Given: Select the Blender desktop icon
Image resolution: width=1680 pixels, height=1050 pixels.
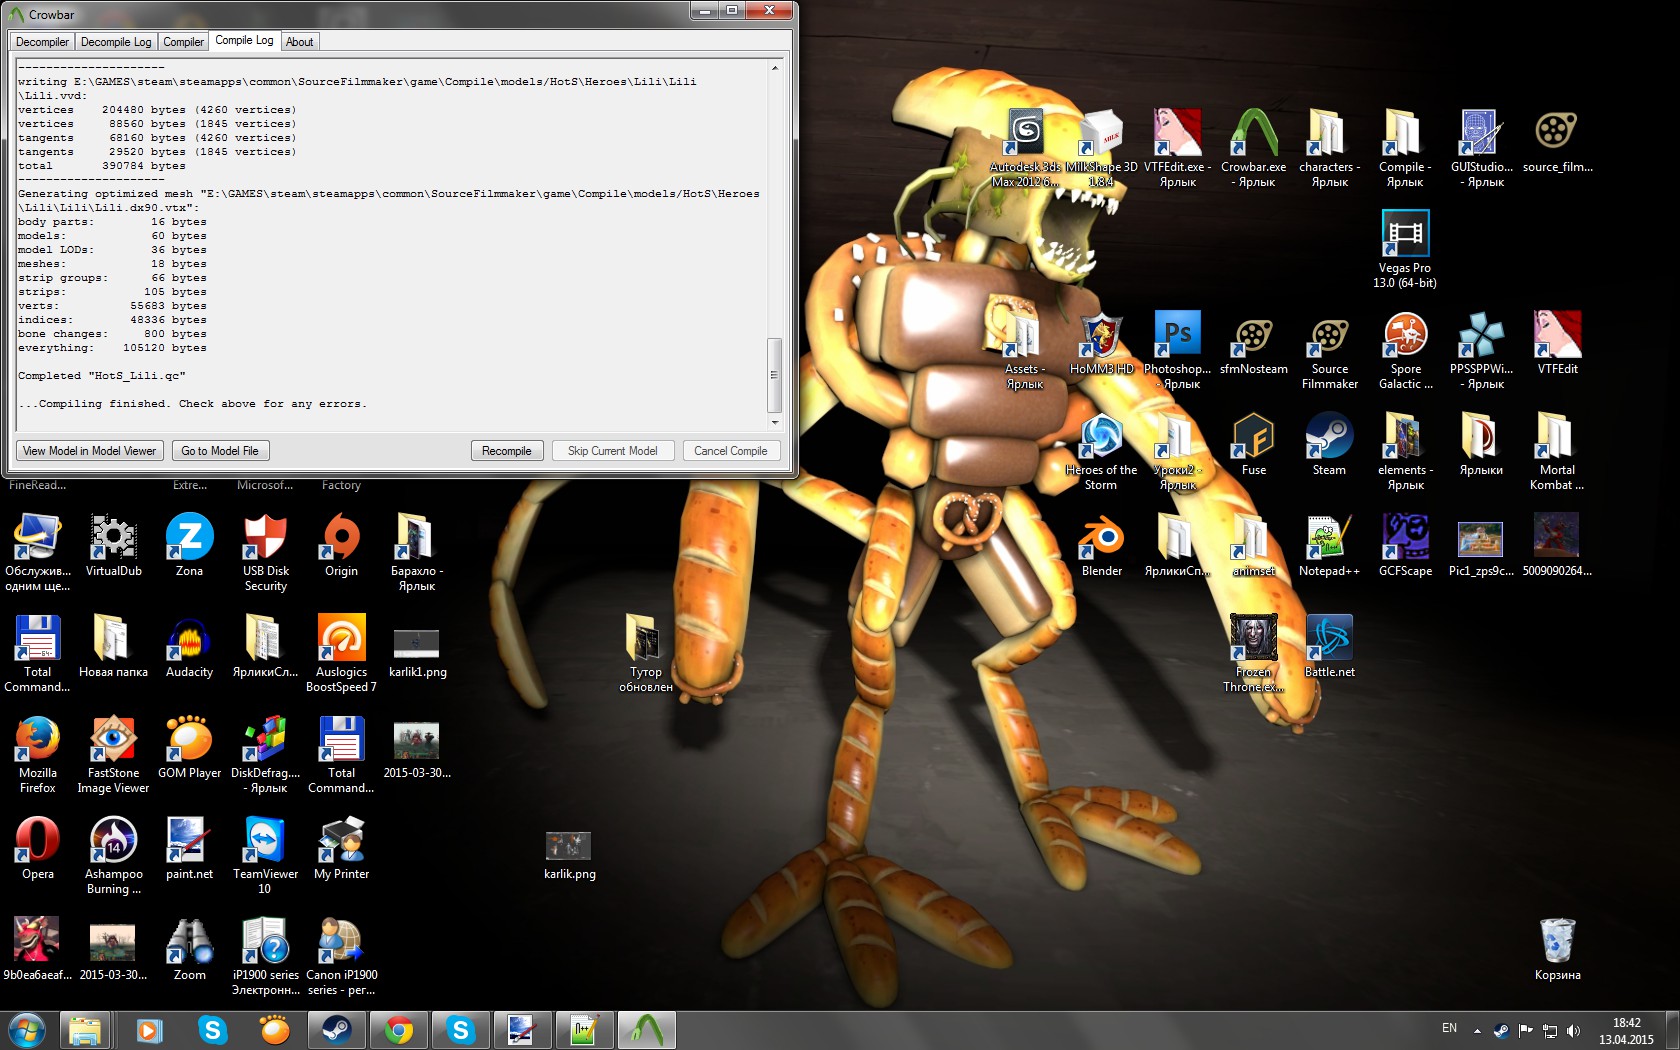Looking at the screenshot, I should click(1101, 545).
